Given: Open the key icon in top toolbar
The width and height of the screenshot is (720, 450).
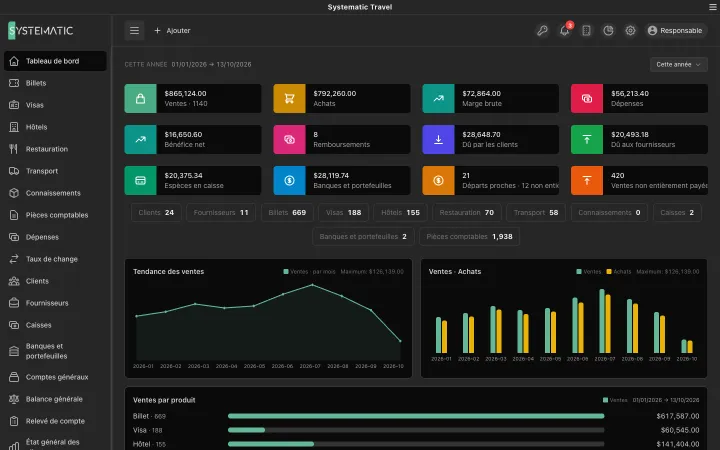Looking at the screenshot, I should pos(542,30).
